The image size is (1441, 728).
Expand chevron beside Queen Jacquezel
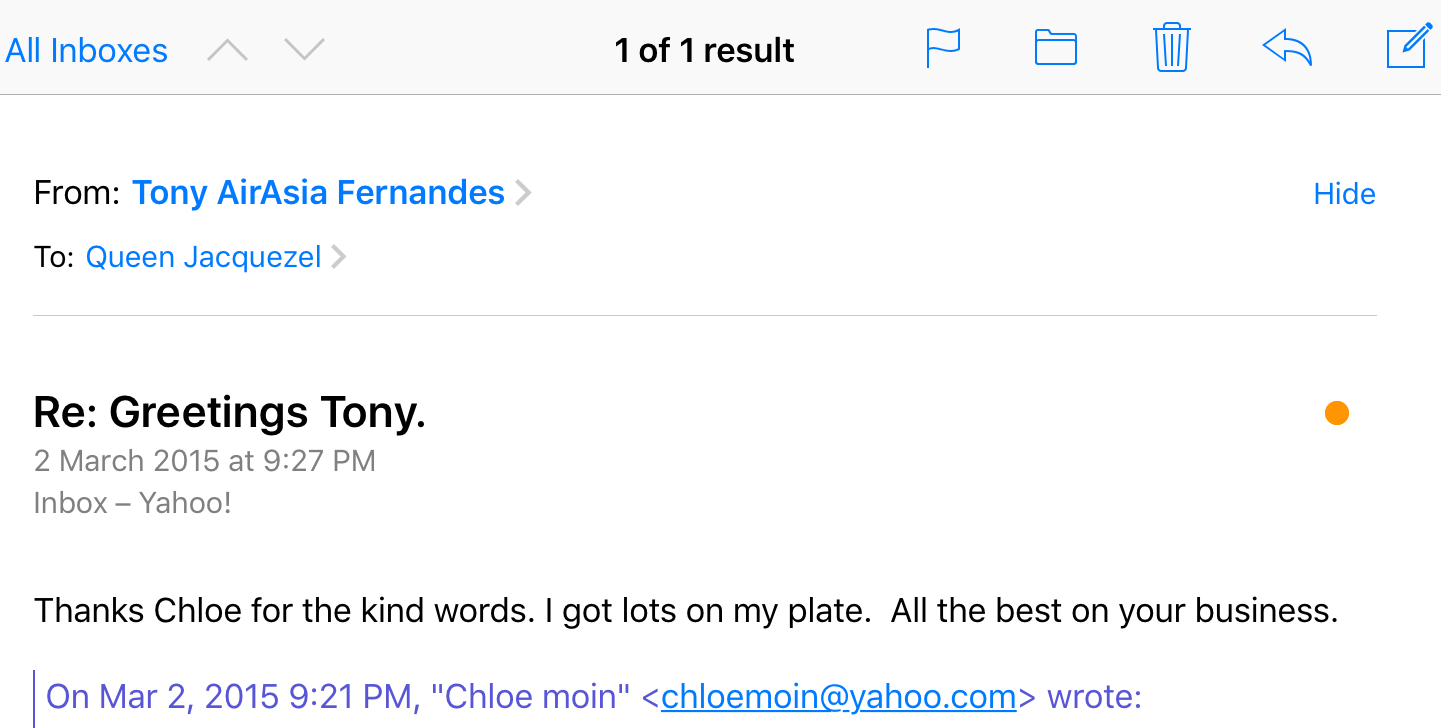[339, 258]
